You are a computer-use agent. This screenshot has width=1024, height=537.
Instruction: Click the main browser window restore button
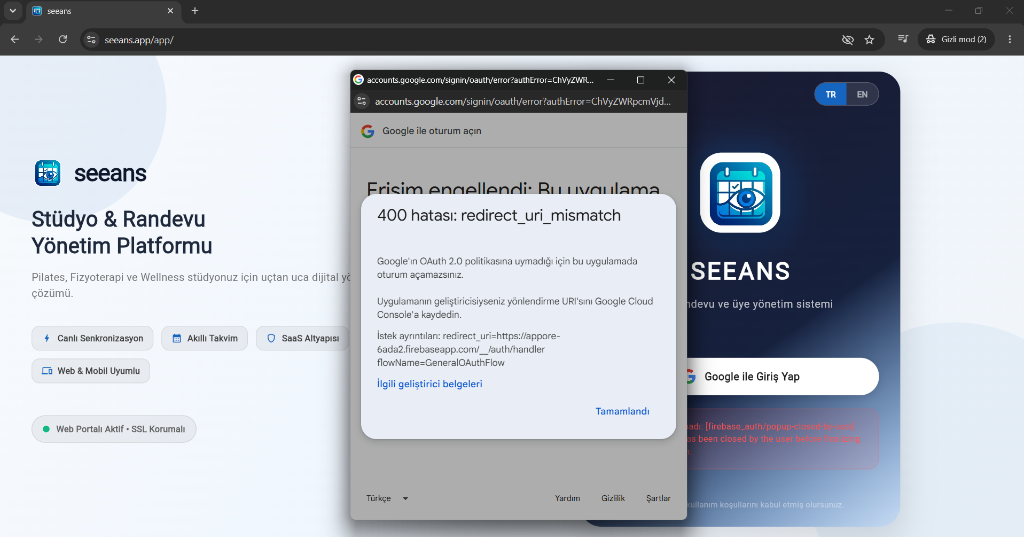pyautogui.click(x=978, y=11)
